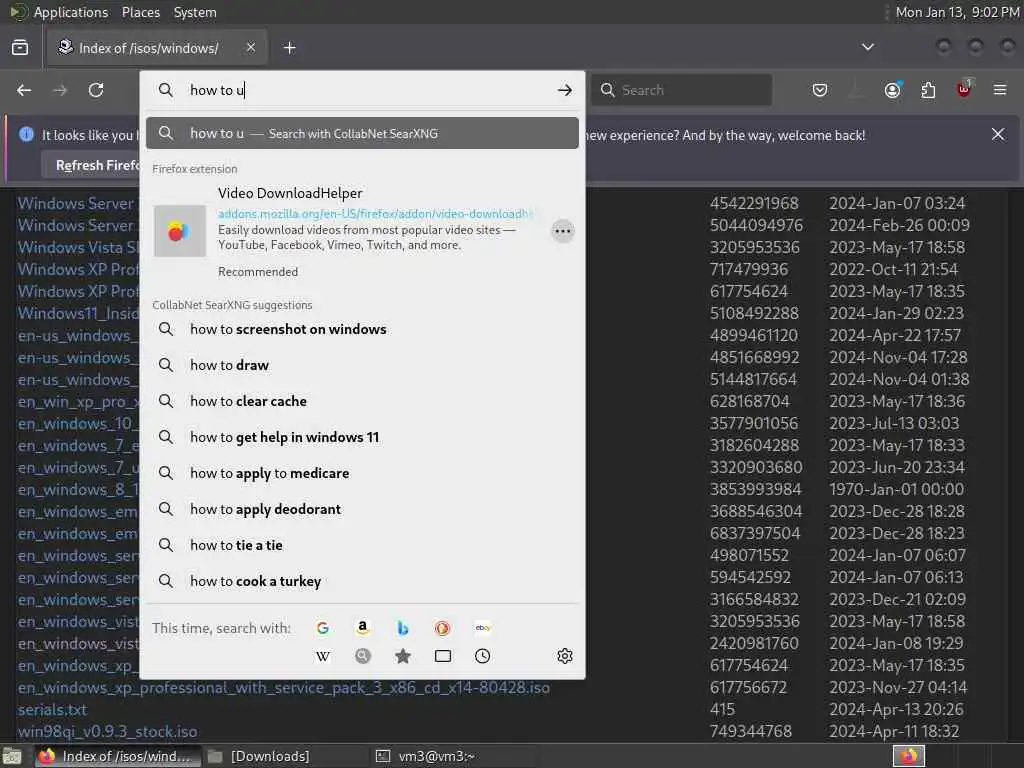Submit search with the go arrow

pyautogui.click(x=564, y=90)
